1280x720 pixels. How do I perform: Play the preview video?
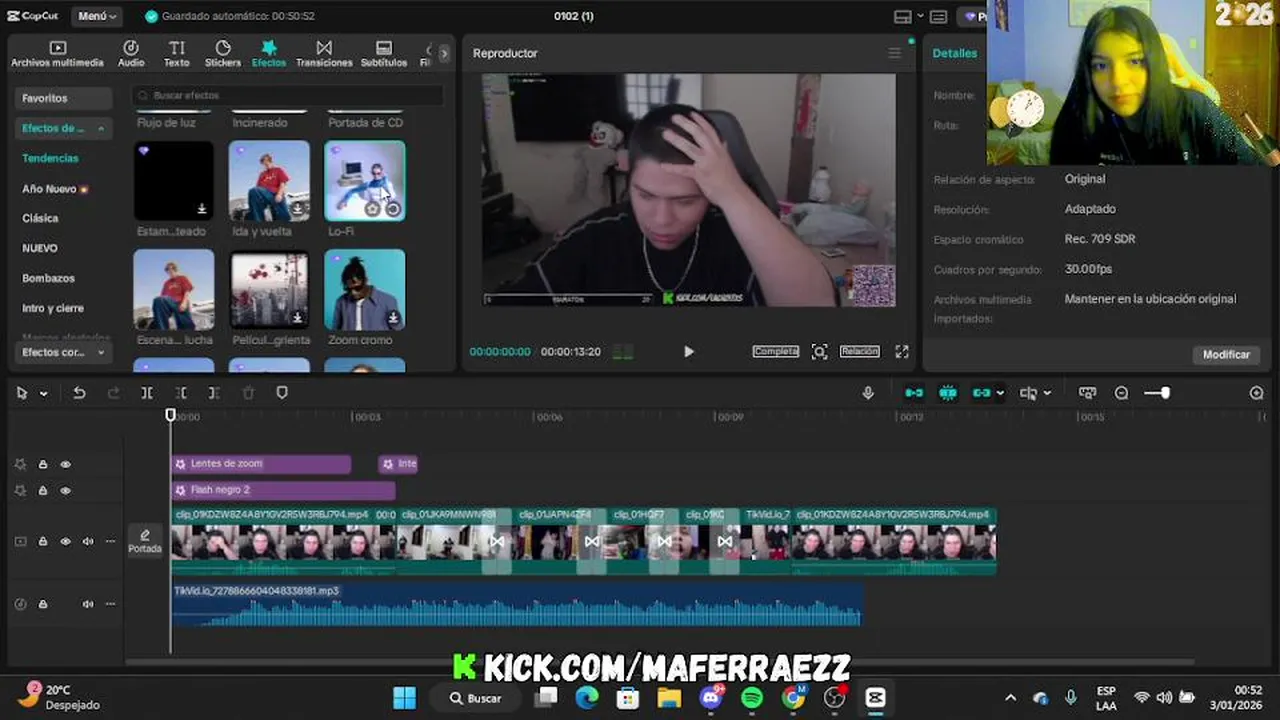[x=688, y=352]
